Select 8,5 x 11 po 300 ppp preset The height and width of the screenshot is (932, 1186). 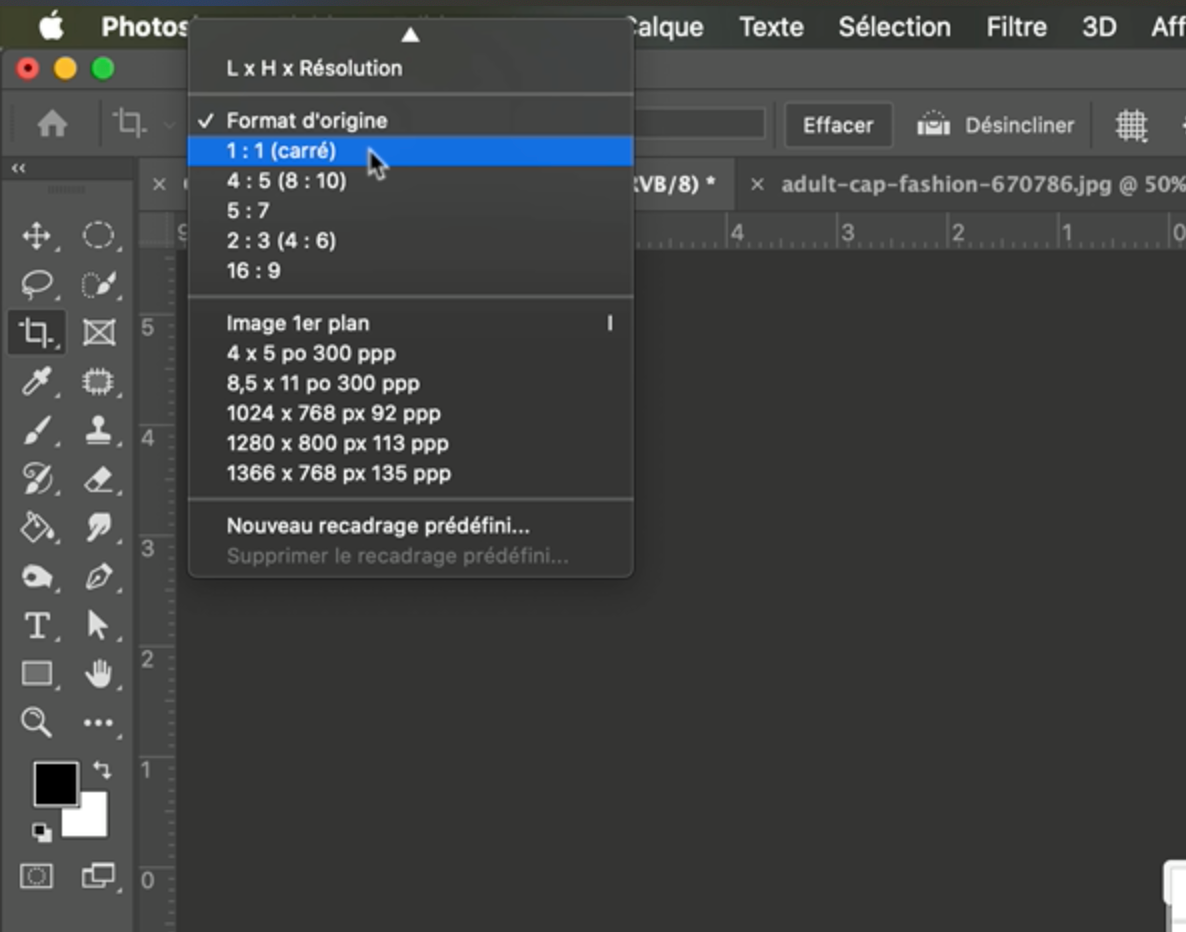[x=410, y=384]
